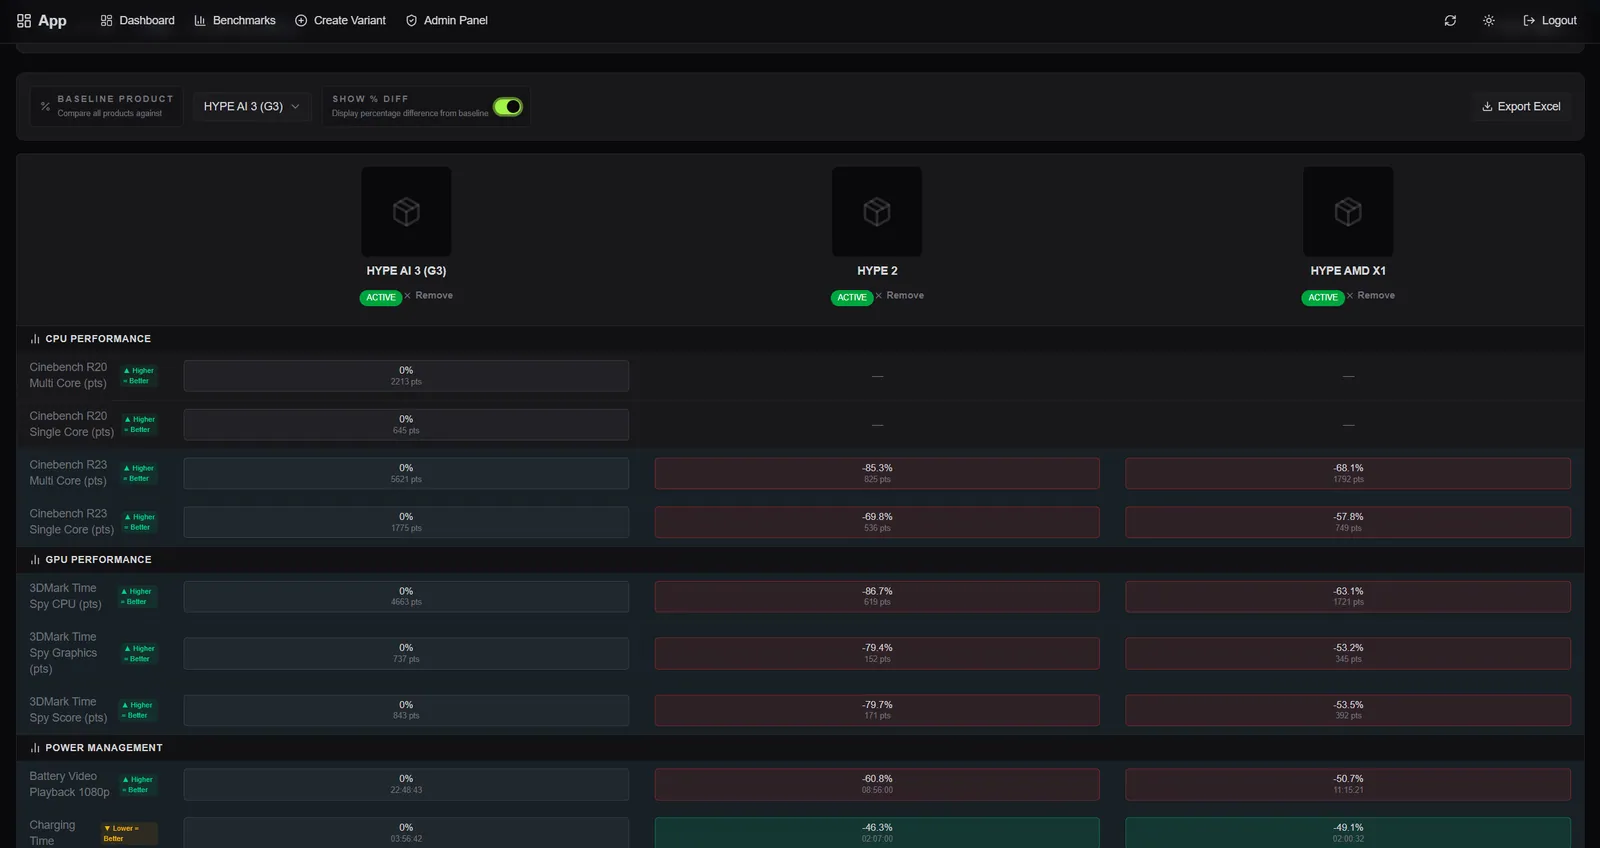Click the X icon to remove HYPE AMD X1
Image resolution: width=1600 pixels, height=848 pixels.
[x=1350, y=296]
